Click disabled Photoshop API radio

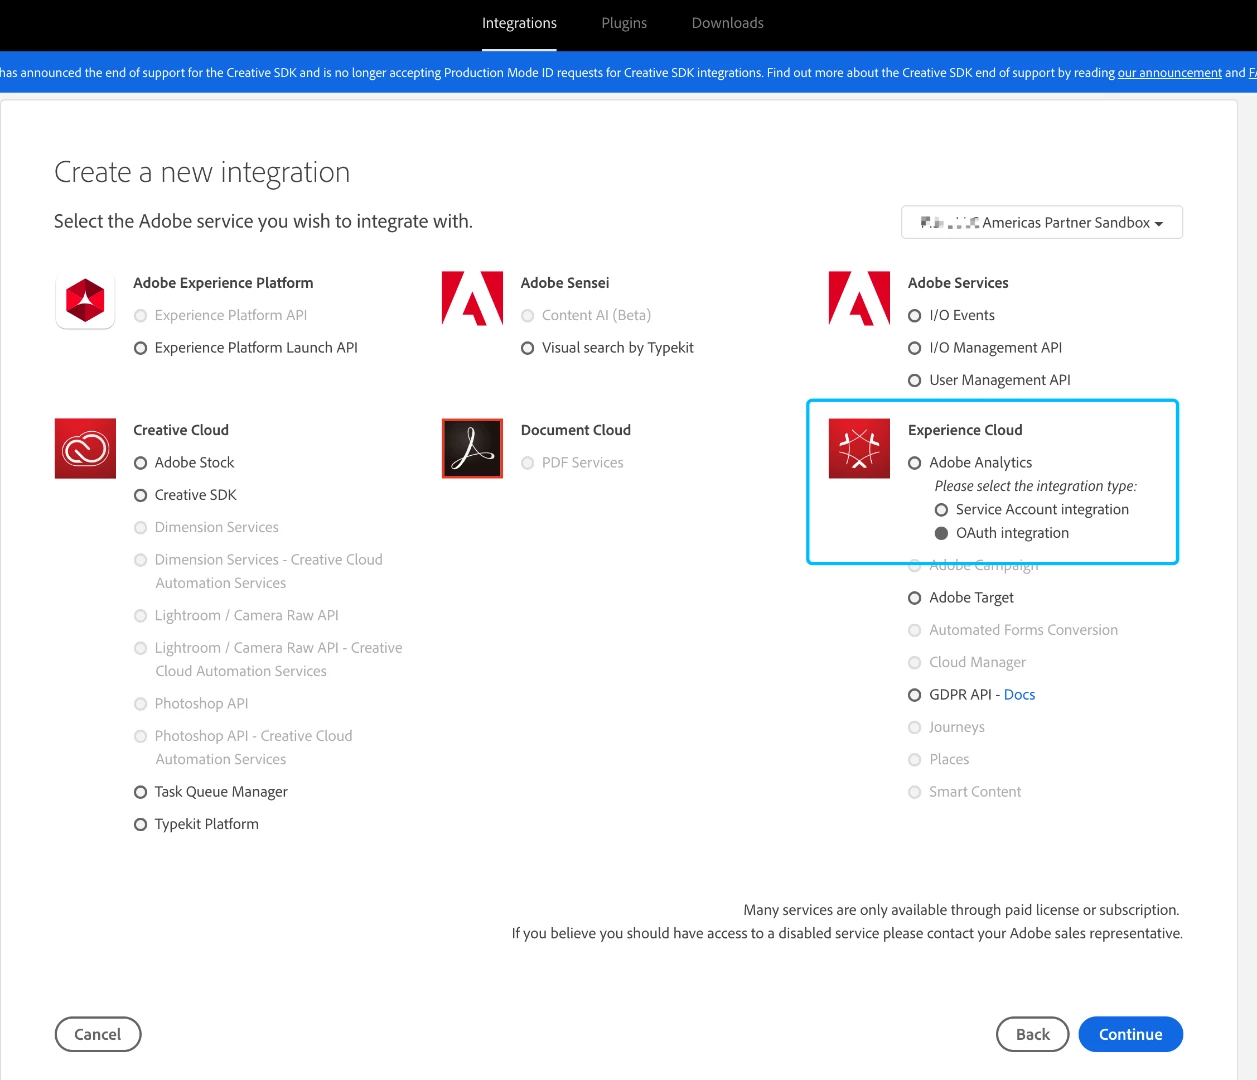141,704
